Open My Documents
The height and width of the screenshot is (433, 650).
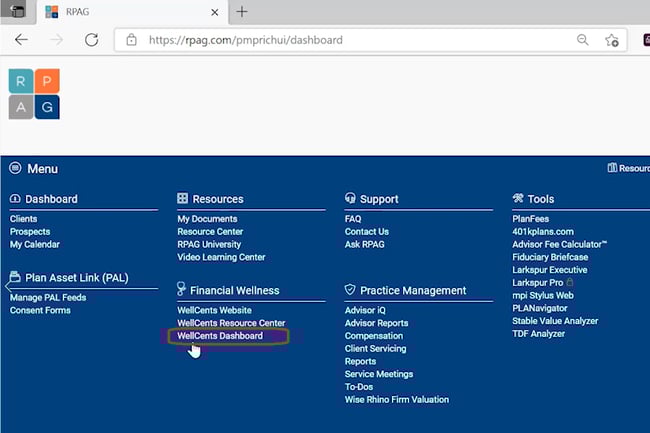tap(207, 219)
